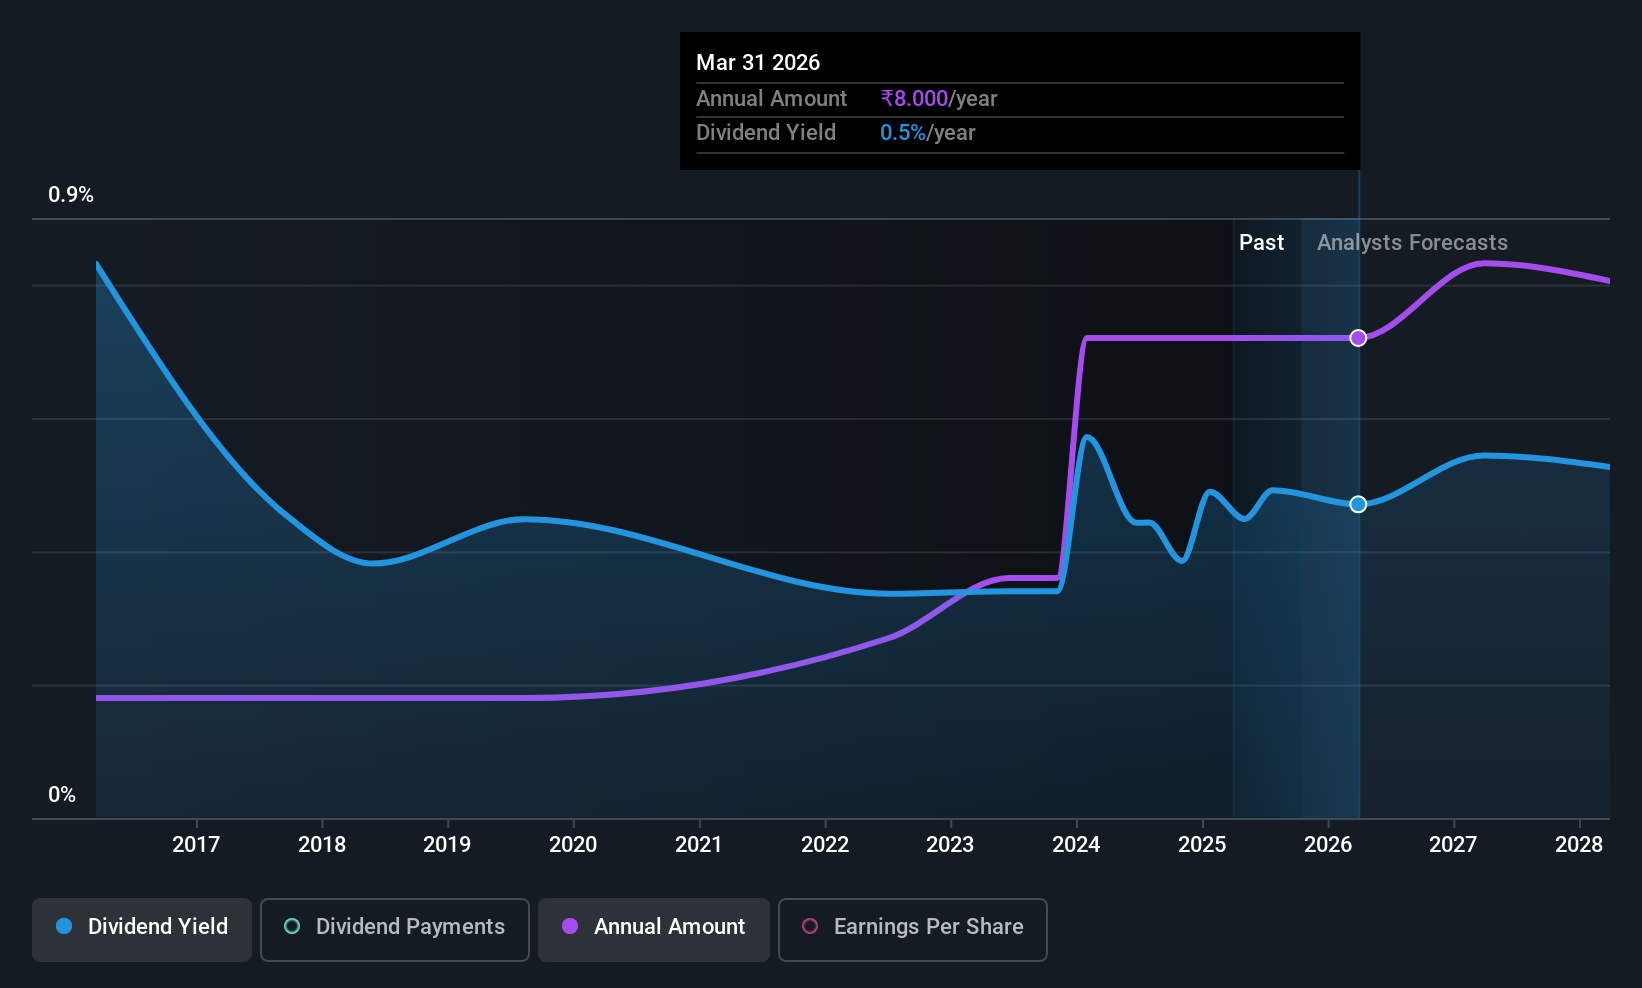Click the 2024 x-axis label
This screenshot has height=988, width=1642.
click(x=1076, y=845)
